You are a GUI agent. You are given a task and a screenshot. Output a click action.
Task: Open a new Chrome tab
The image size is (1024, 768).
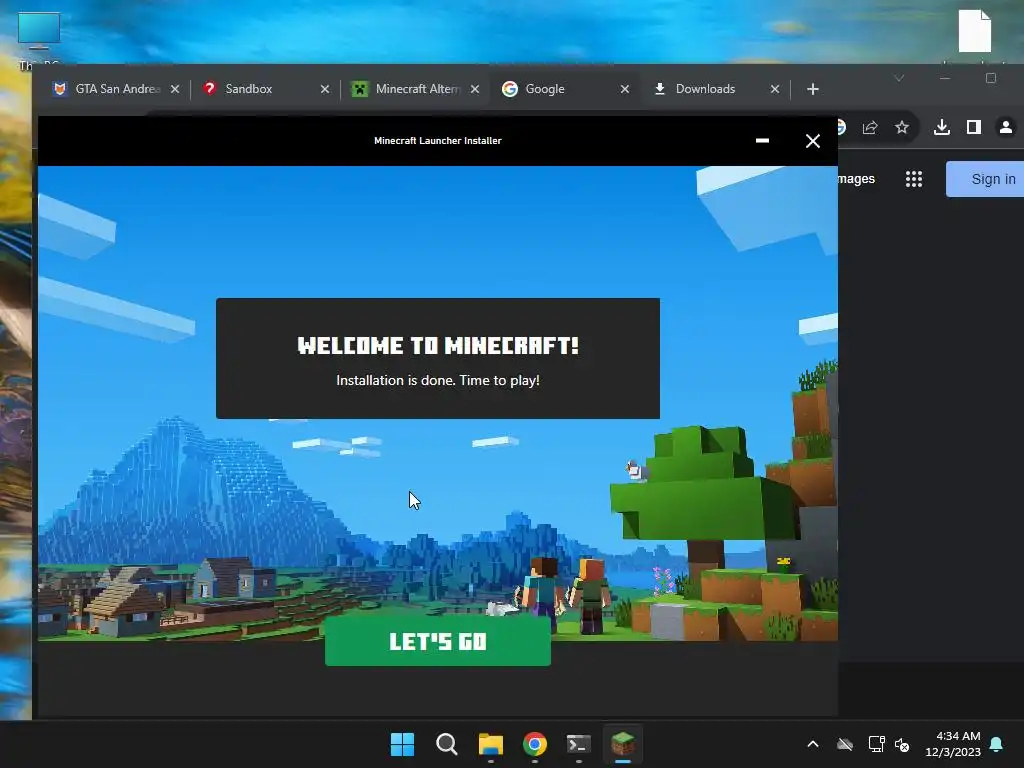(812, 89)
